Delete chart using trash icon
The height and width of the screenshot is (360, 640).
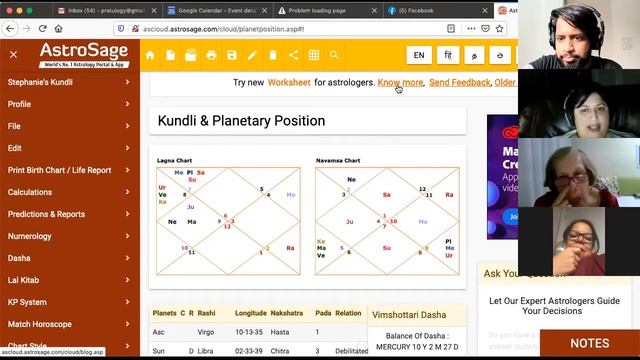pos(273,55)
